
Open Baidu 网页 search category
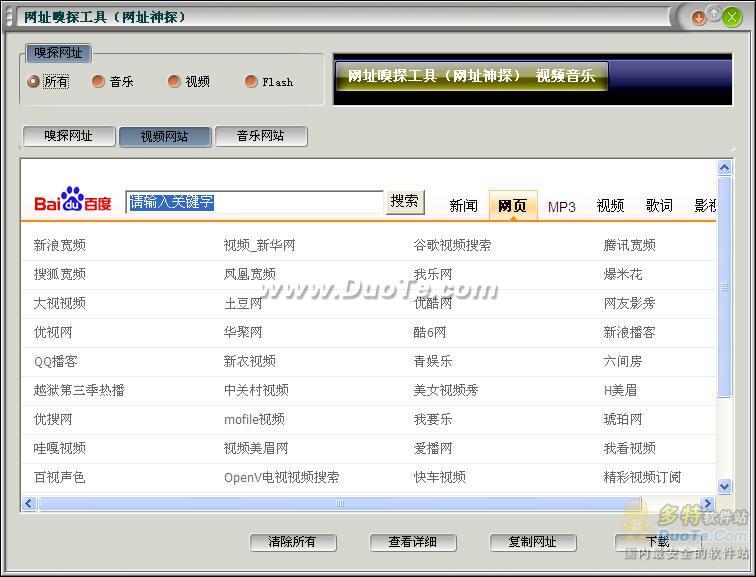point(513,206)
